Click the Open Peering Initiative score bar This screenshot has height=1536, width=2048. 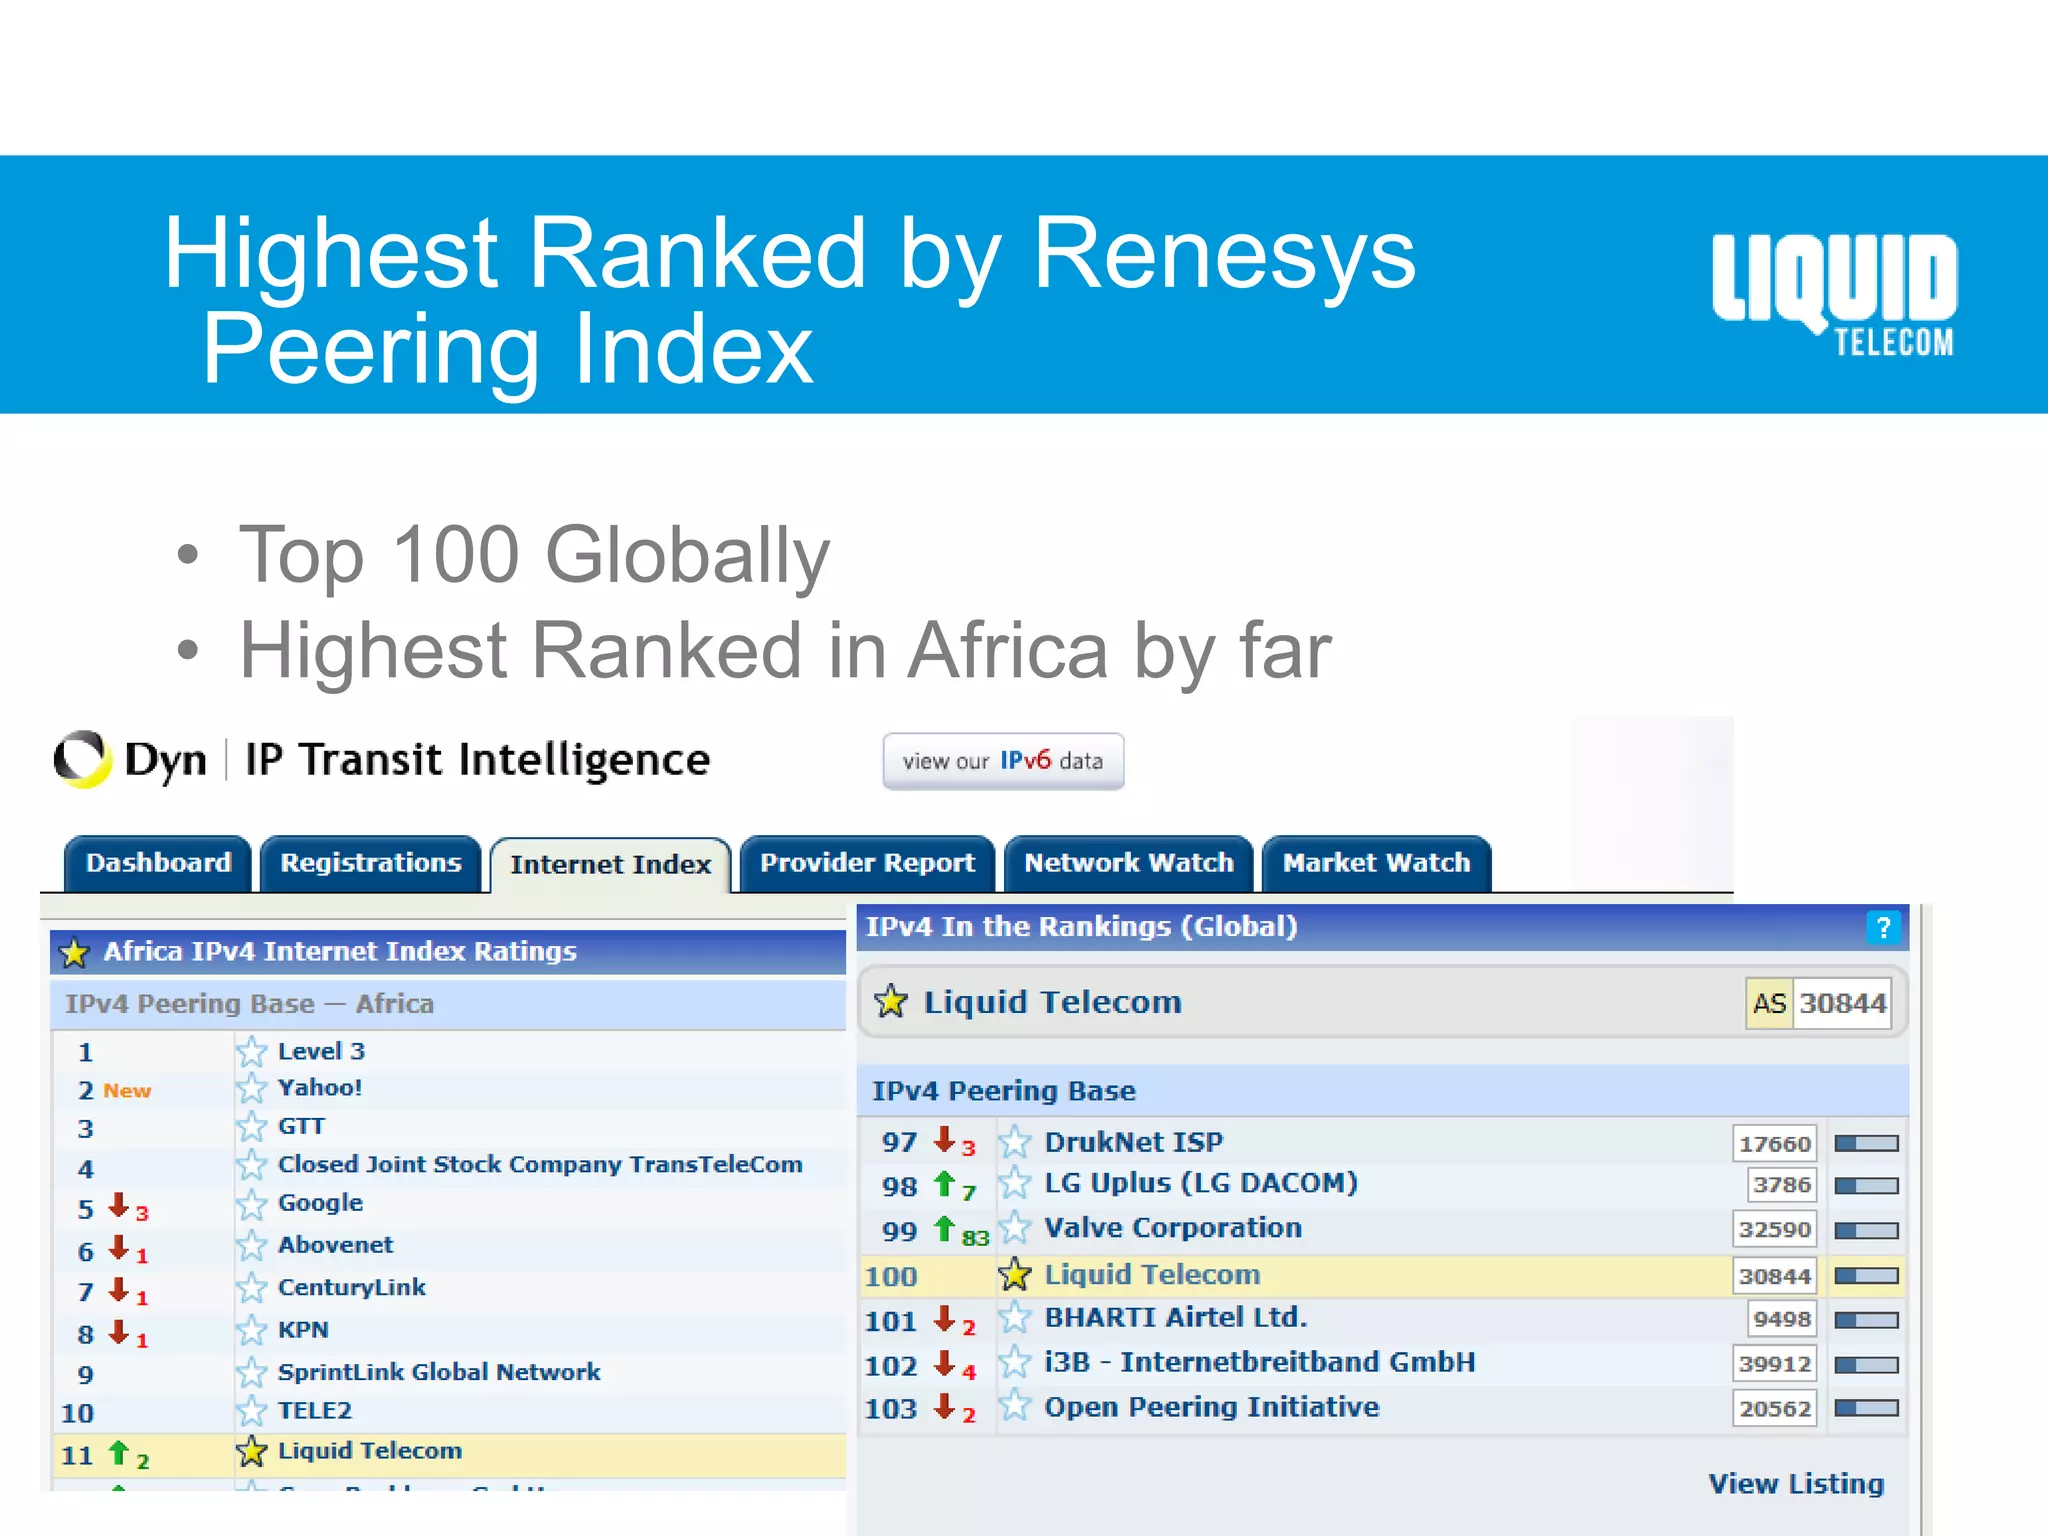[1866, 1408]
